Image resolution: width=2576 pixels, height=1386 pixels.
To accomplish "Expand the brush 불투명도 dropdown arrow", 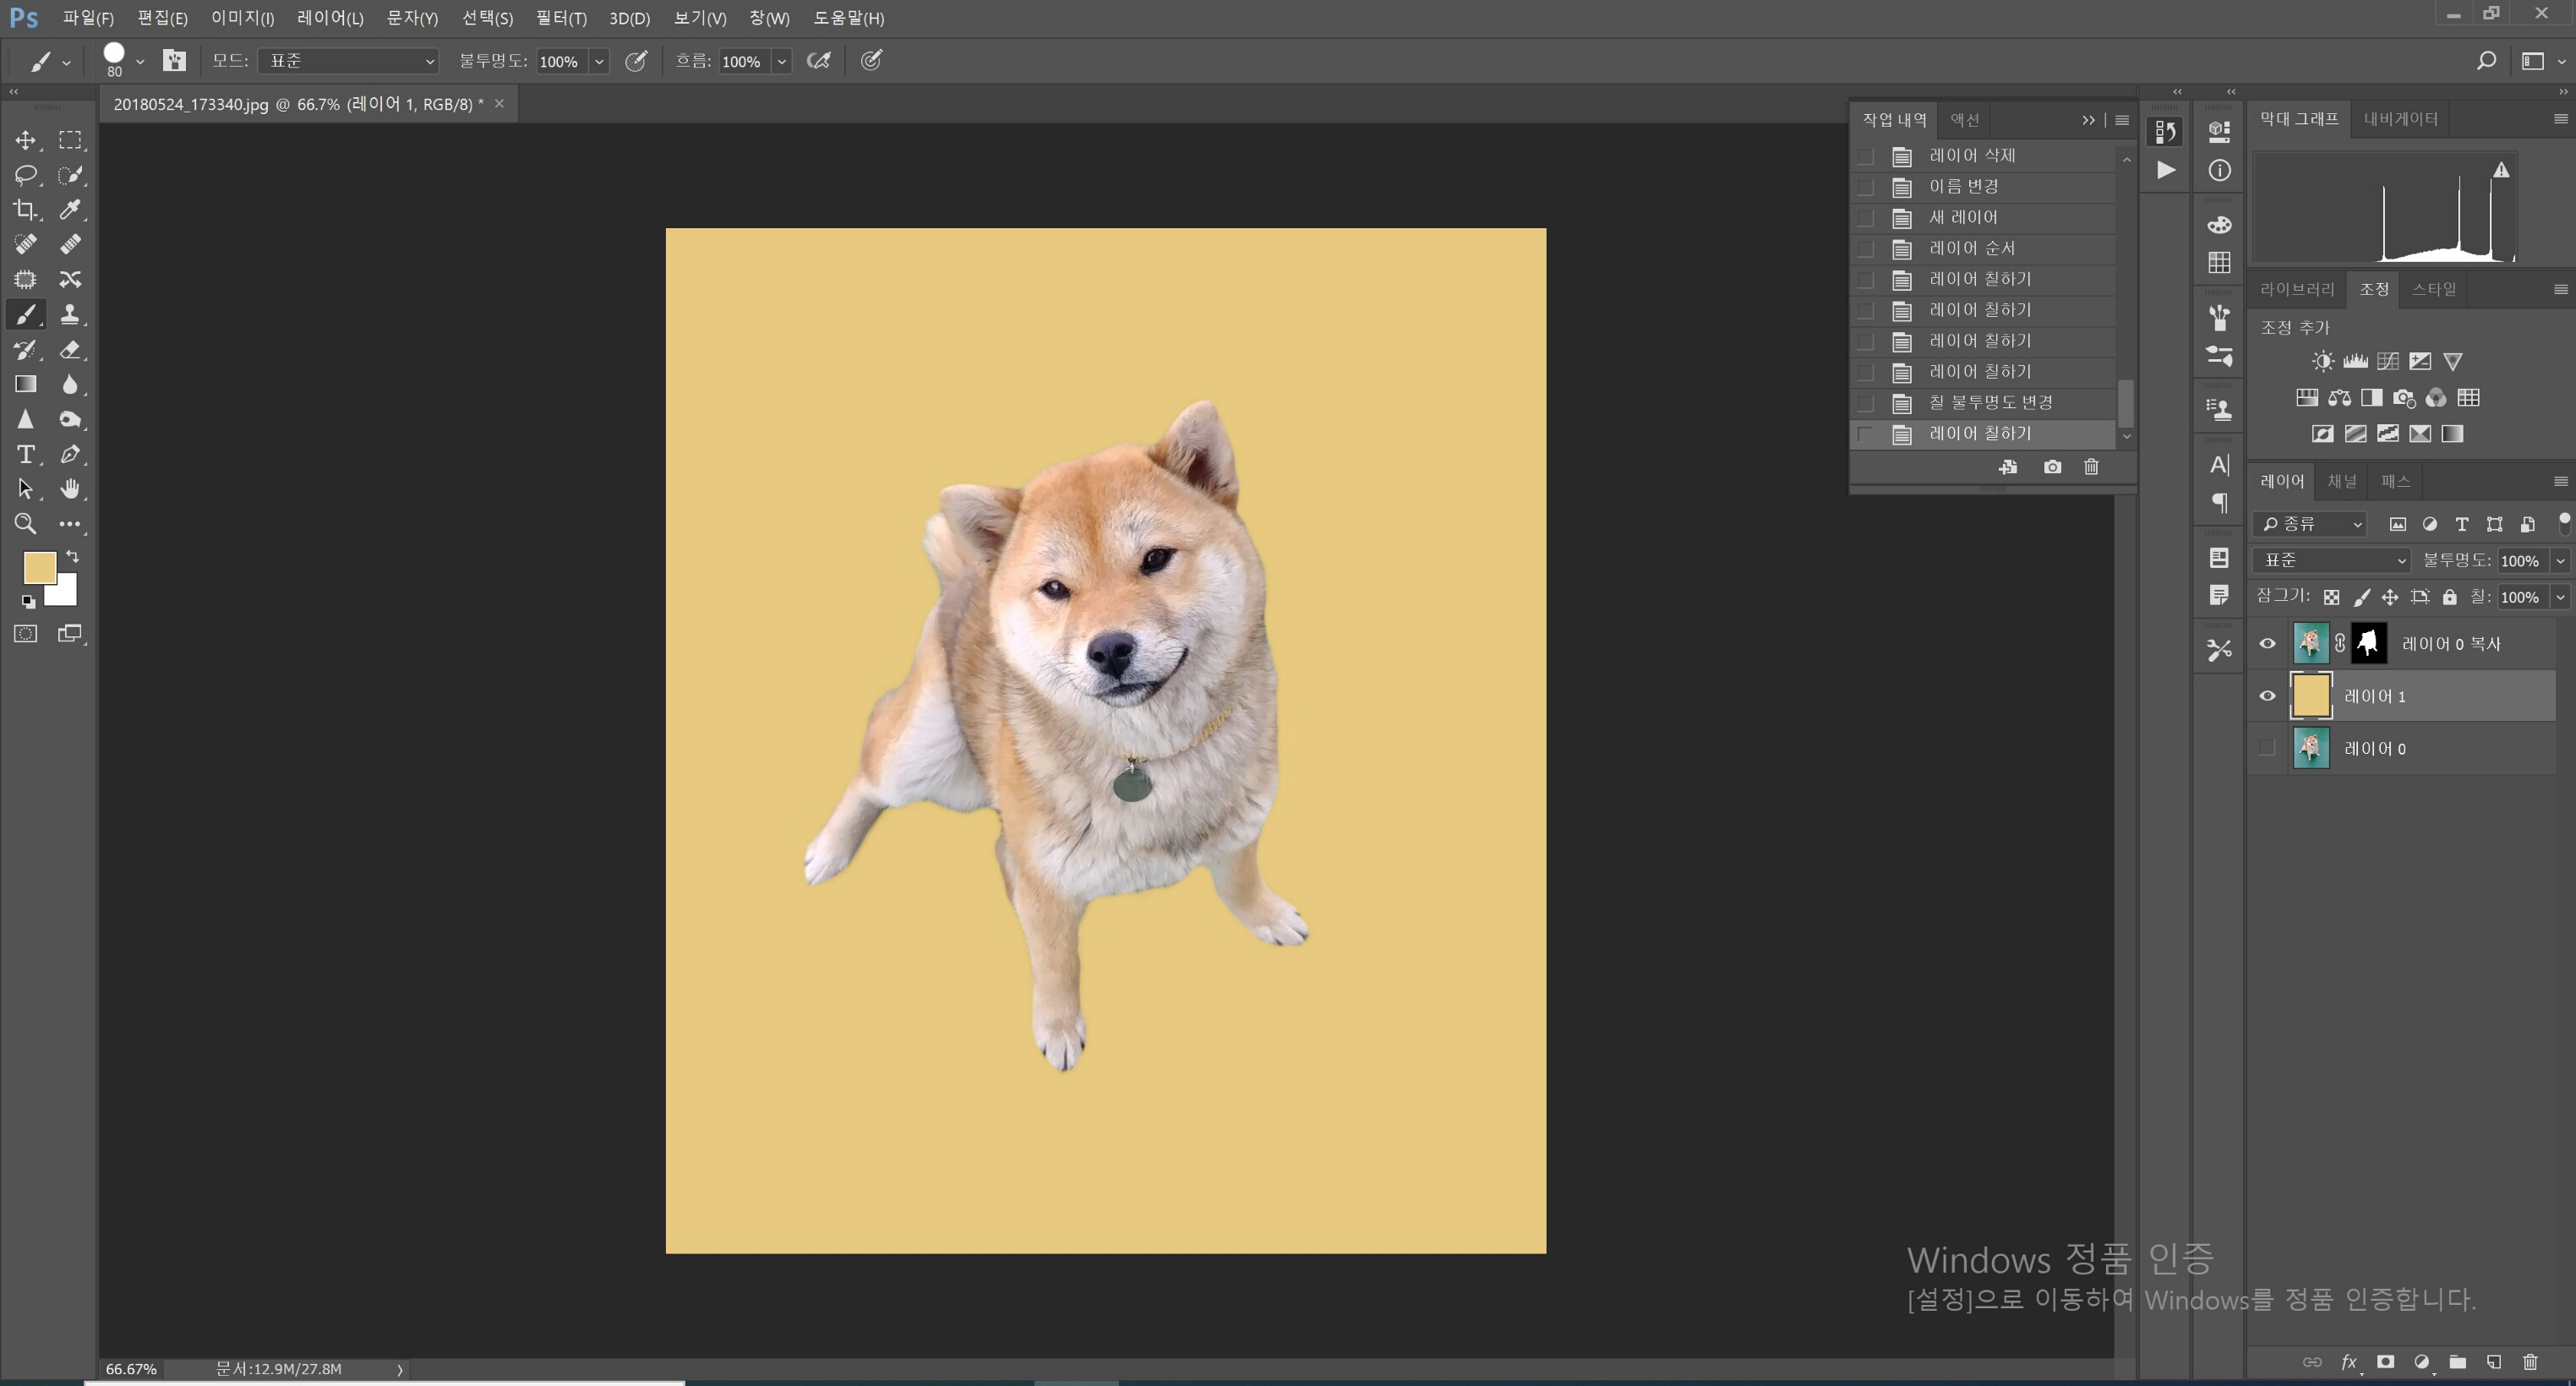I will click(x=599, y=61).
